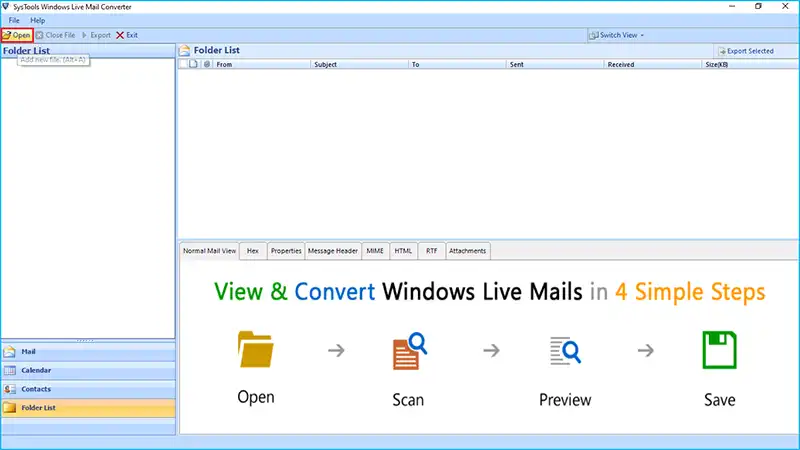Click the Exit toolbar button
Viewport: 800px width, 450px height.
click(x=127, y=35)
